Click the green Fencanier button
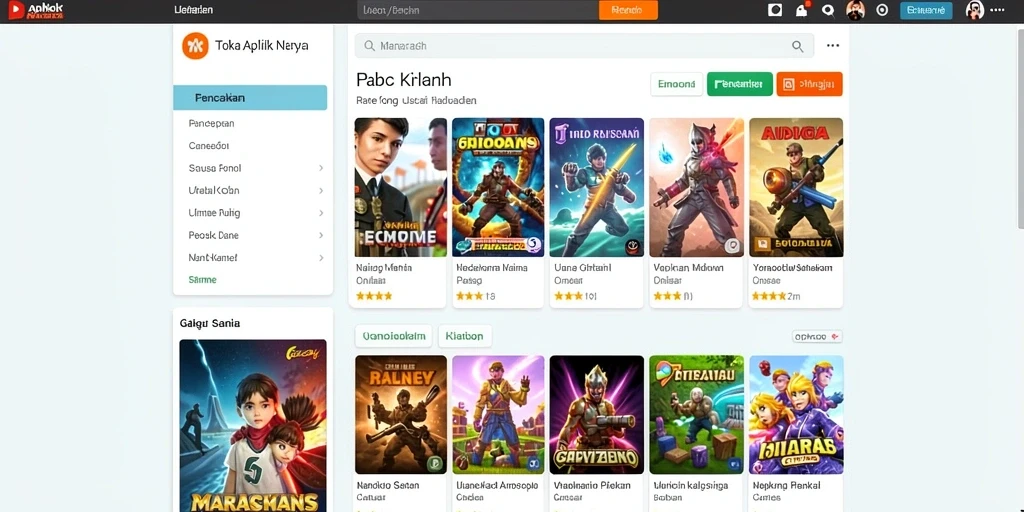Viewport: 1024px width, 512px height. [739, 84]
